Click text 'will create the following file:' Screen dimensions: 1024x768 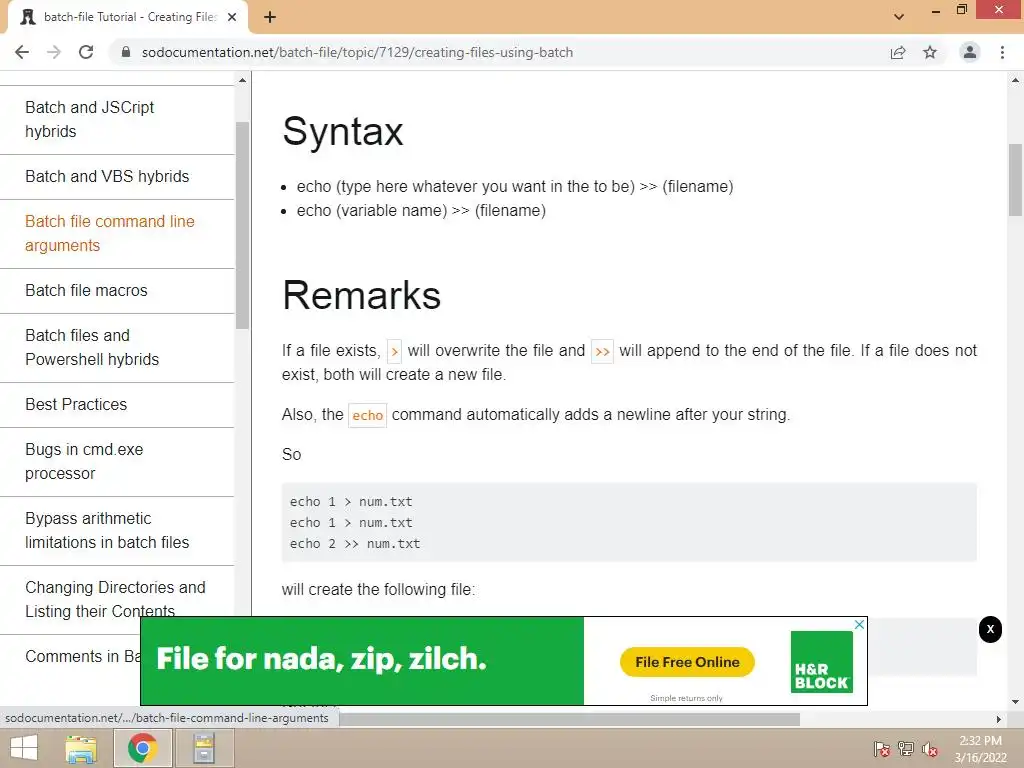click(x=379, y=590)
